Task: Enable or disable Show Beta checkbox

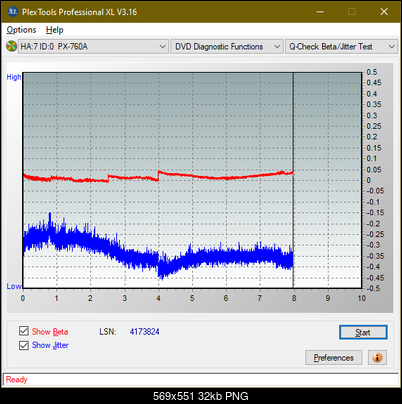Action: click(x=24, y=331)
